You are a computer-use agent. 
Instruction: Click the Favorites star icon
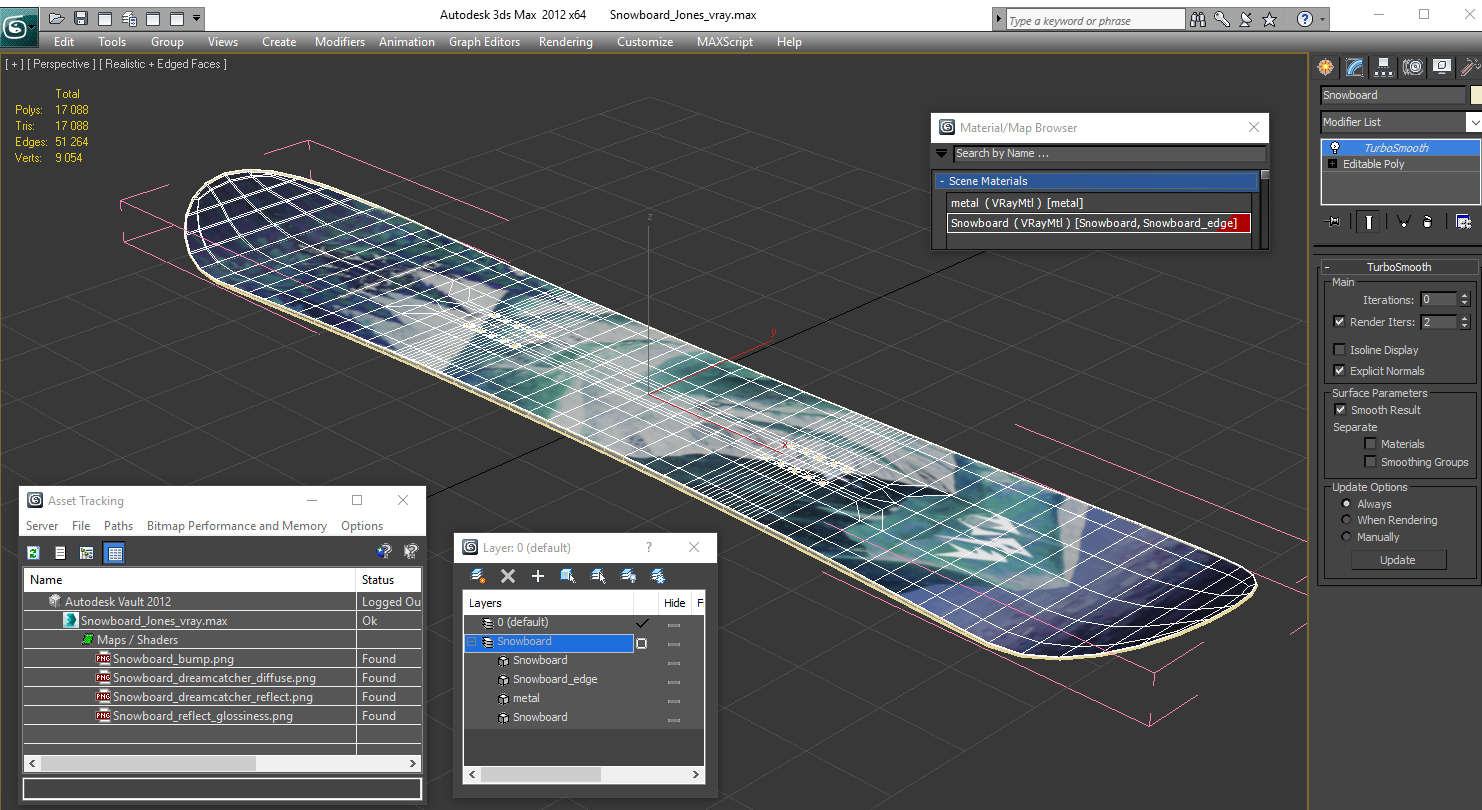(x=1270, y=19)
